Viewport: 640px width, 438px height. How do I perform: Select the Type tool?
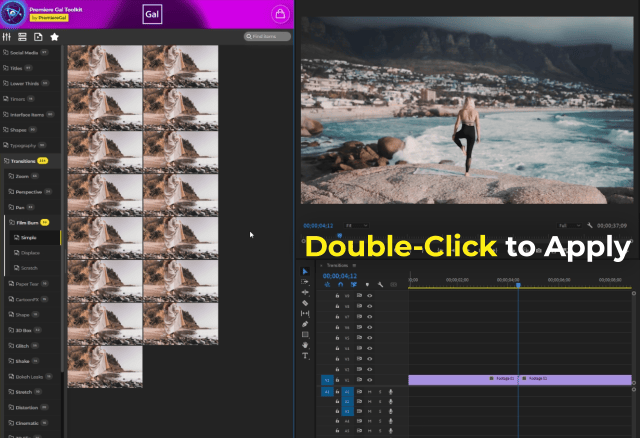coord(305,356)
